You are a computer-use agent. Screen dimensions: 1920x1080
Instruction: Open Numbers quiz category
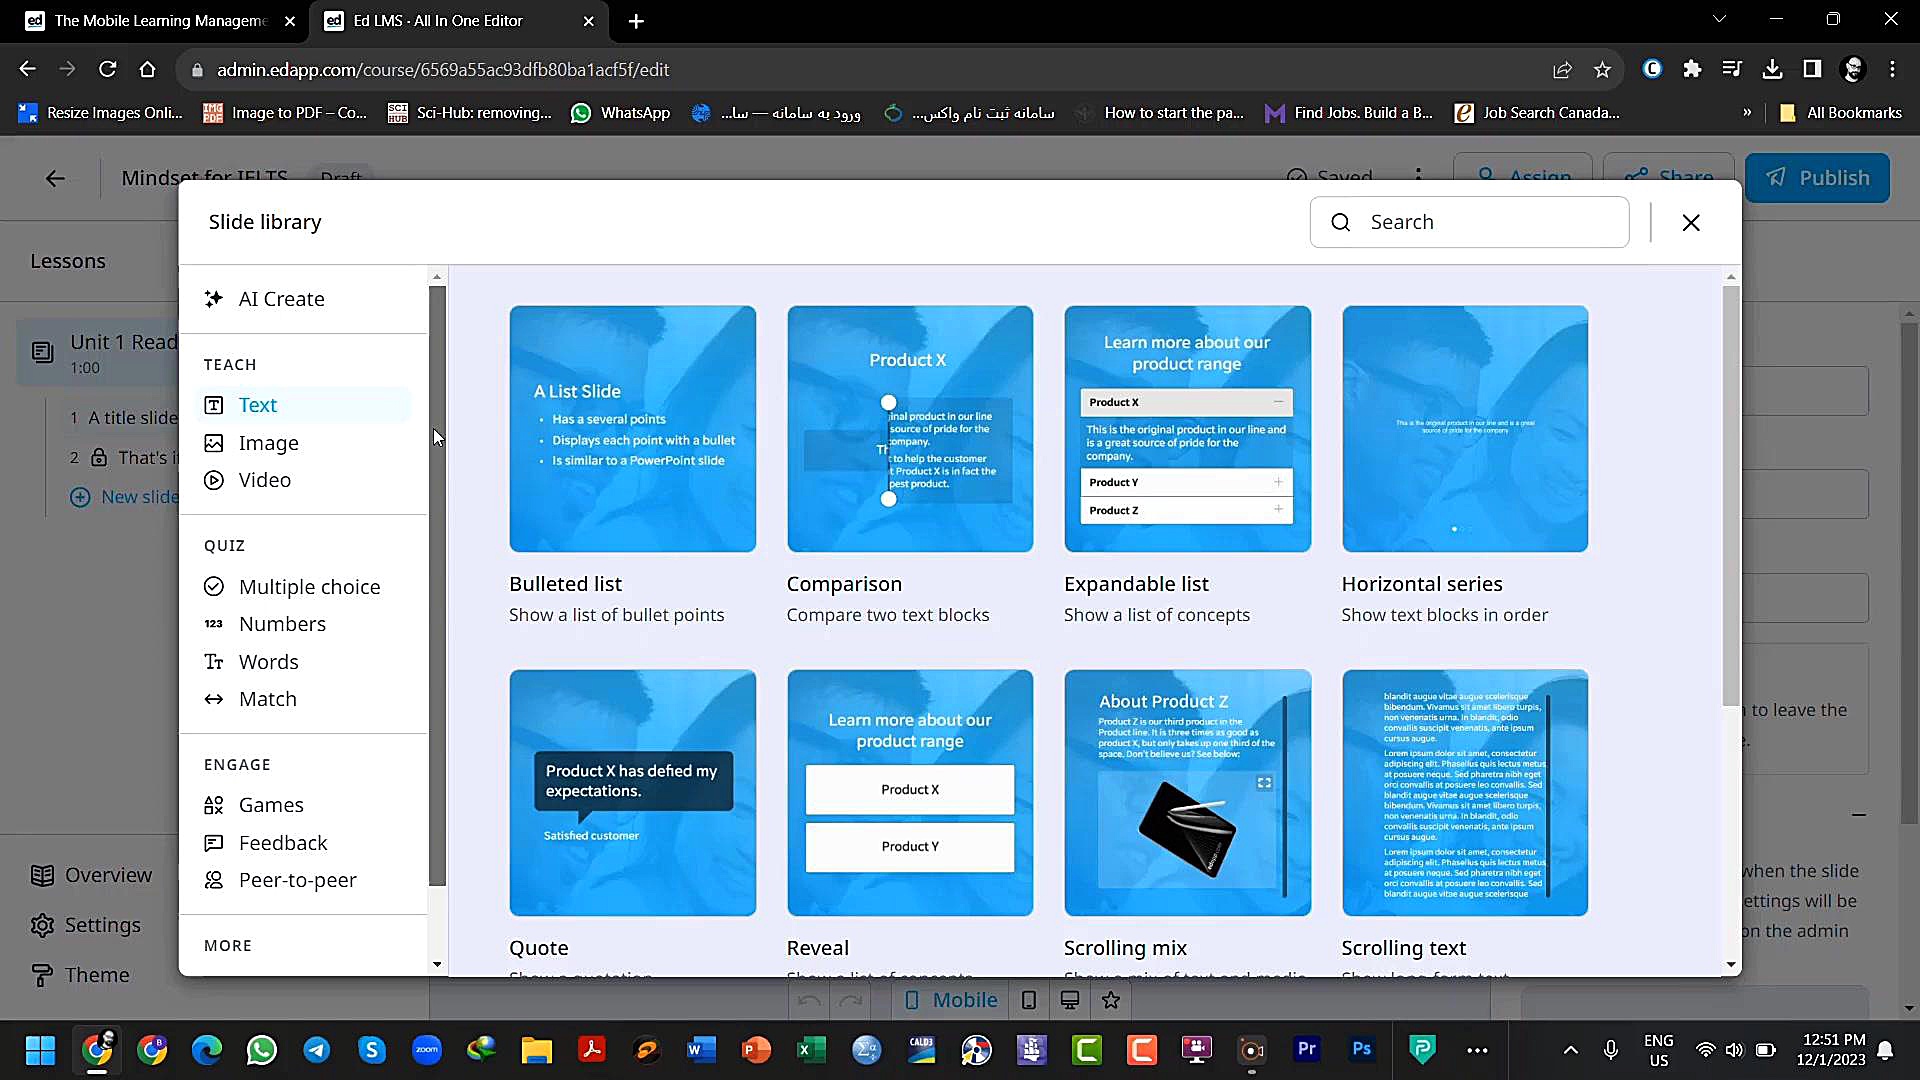265,624
